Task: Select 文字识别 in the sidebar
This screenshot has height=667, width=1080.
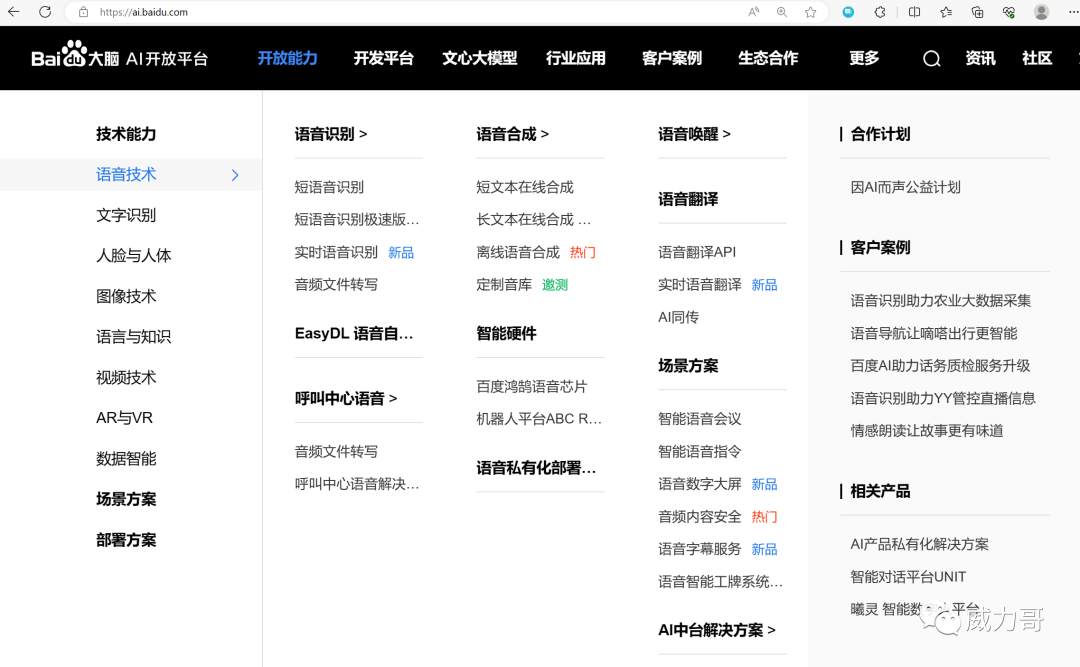Action: [x=126, y=215]
